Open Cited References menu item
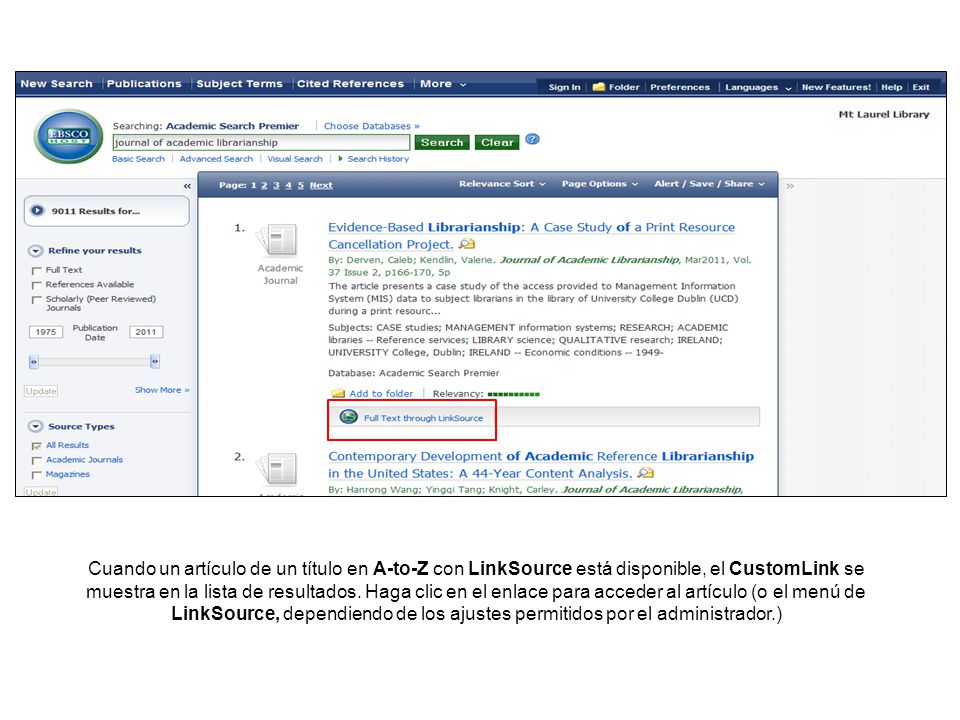 click(x=350, y=84)
